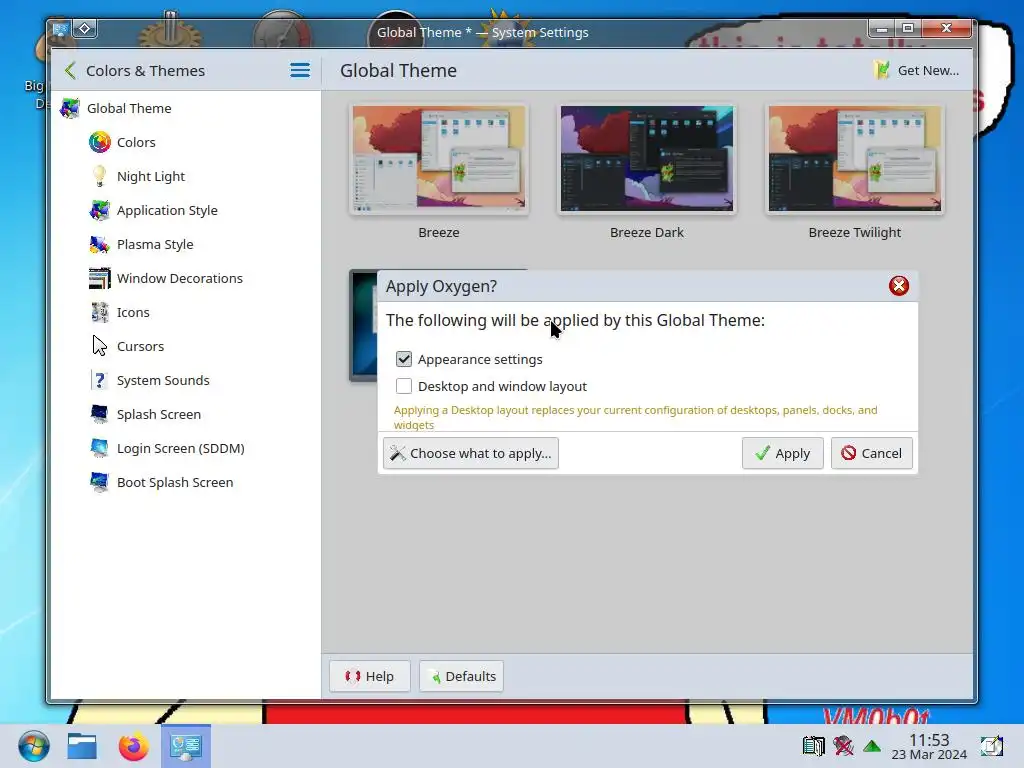
Task: Cancel the Apply Oxygen dialog
Action: click(x=871, y=453)
